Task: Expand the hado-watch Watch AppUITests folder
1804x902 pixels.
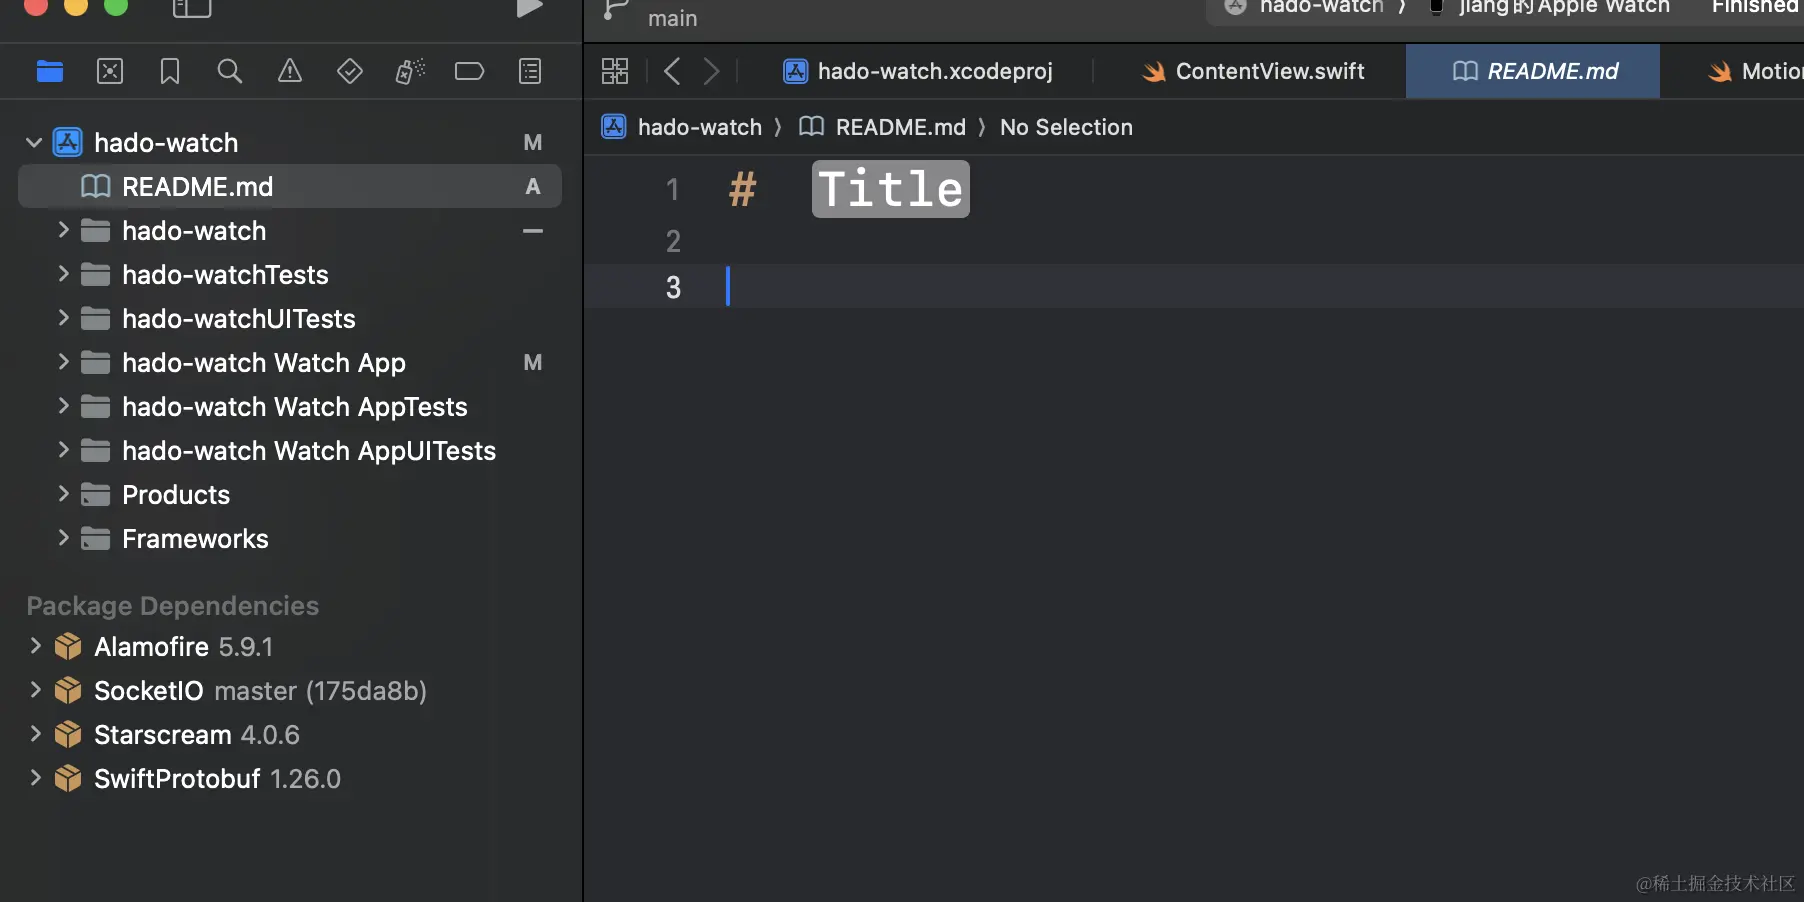Action: click(x=63, y=450)
